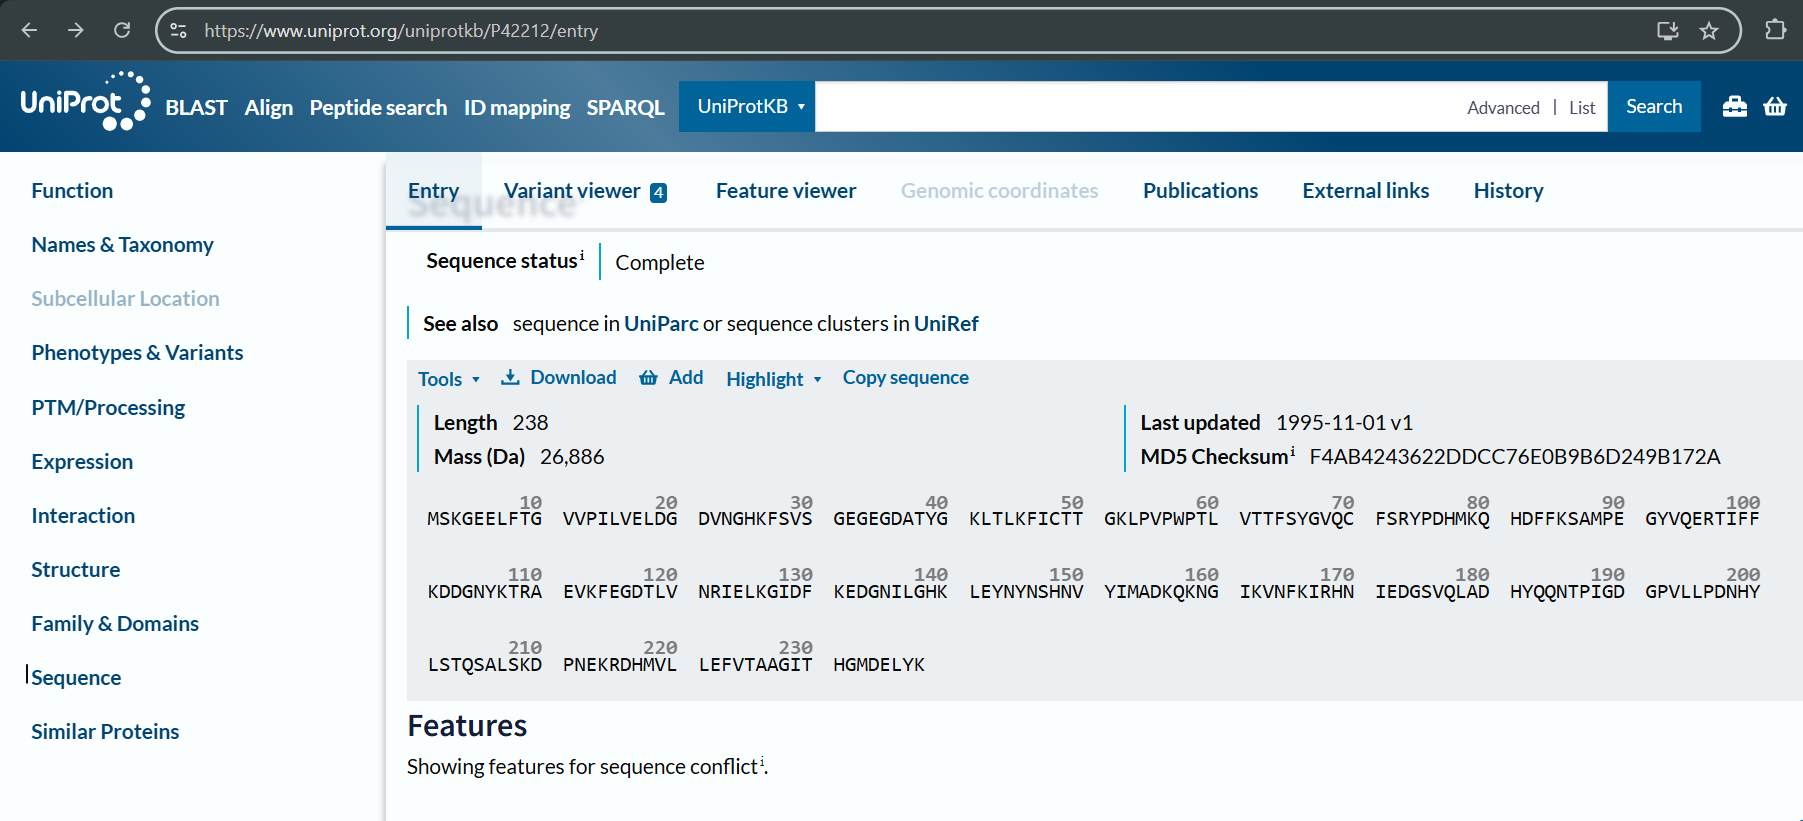This screenshot has width=1803, height=821.
Task: Click the site information icon in address bar
Action: click(179, 31)
